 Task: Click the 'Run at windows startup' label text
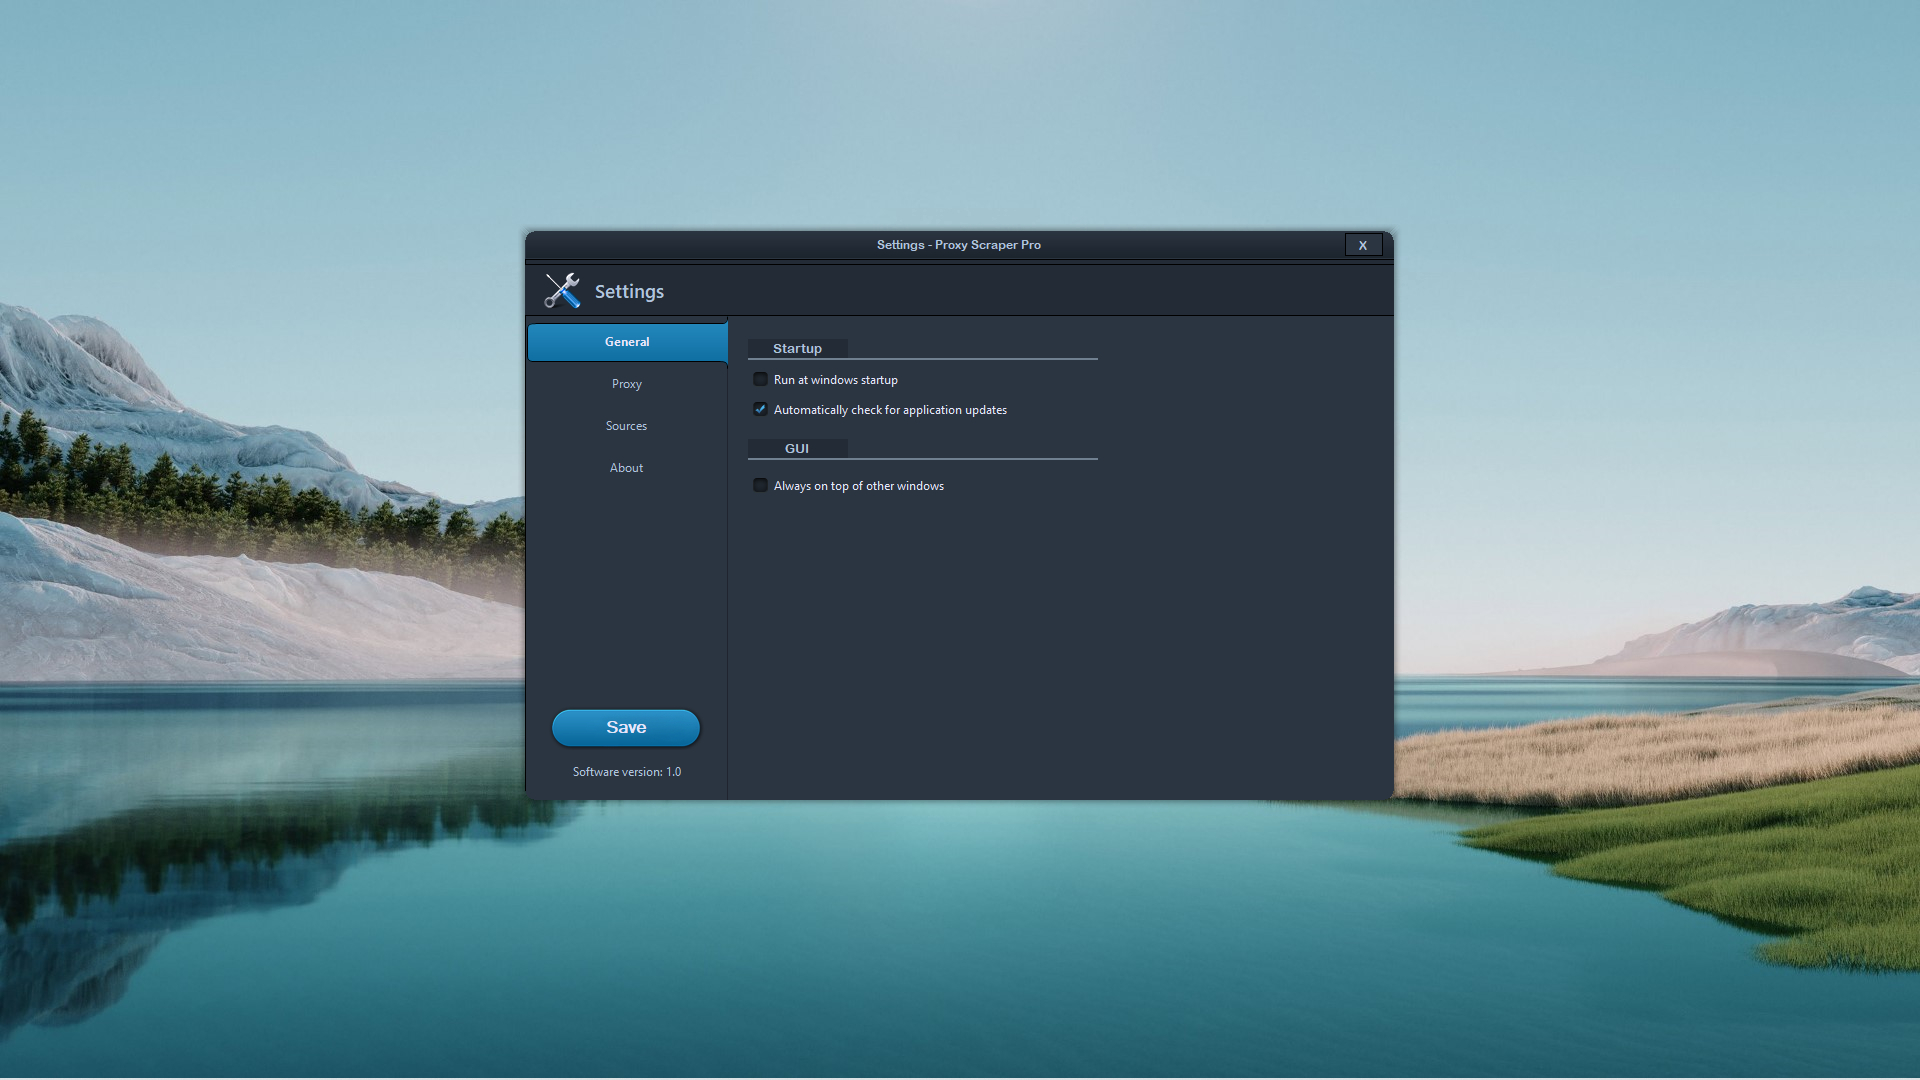[x=835, y=380]
